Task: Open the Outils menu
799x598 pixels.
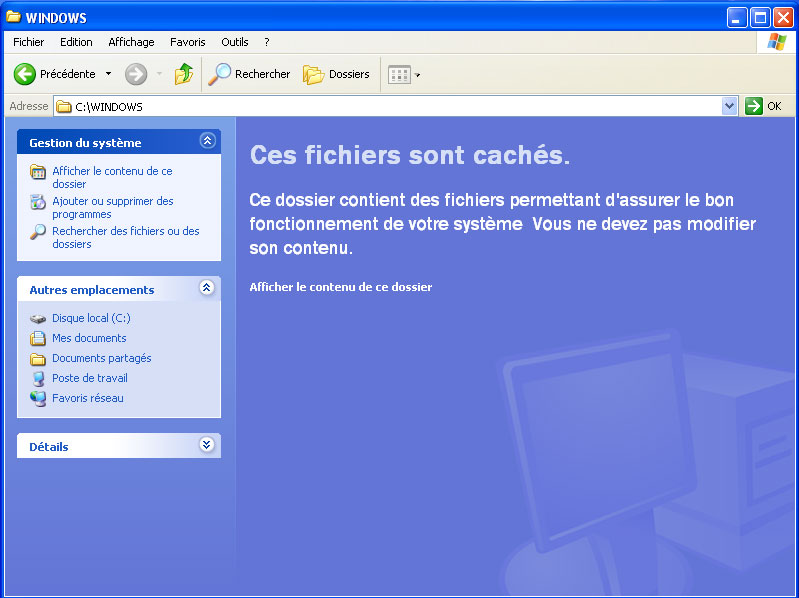Action: click(x=234, y=42)
